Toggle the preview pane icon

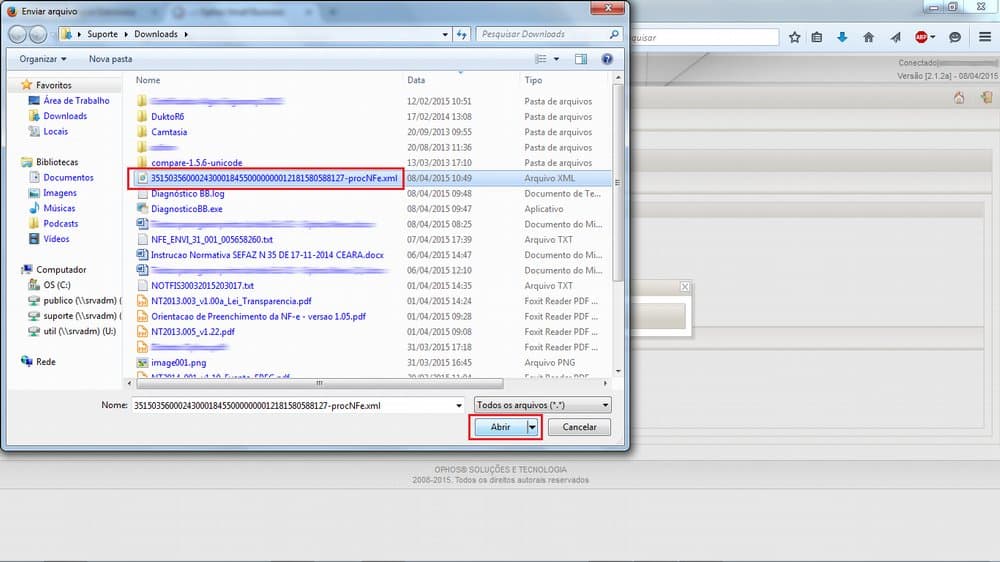point(580,59)
